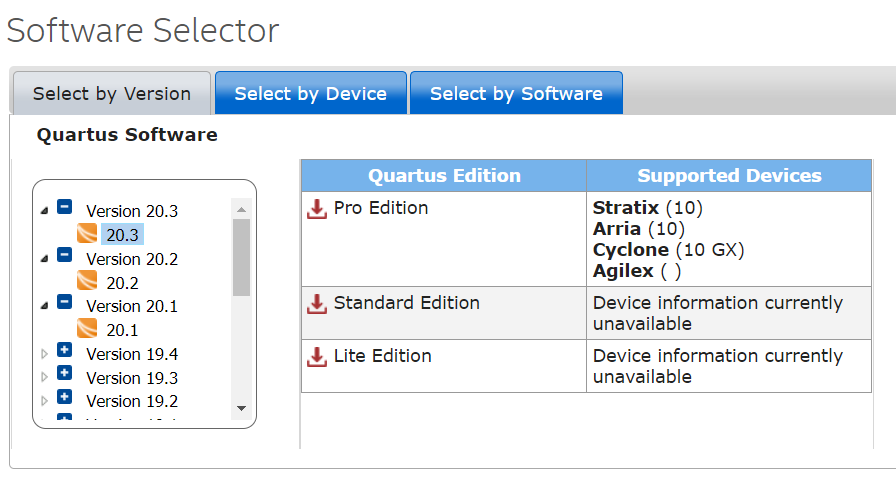
Task: Open the Pro Edition link
Action: [381, 208]
